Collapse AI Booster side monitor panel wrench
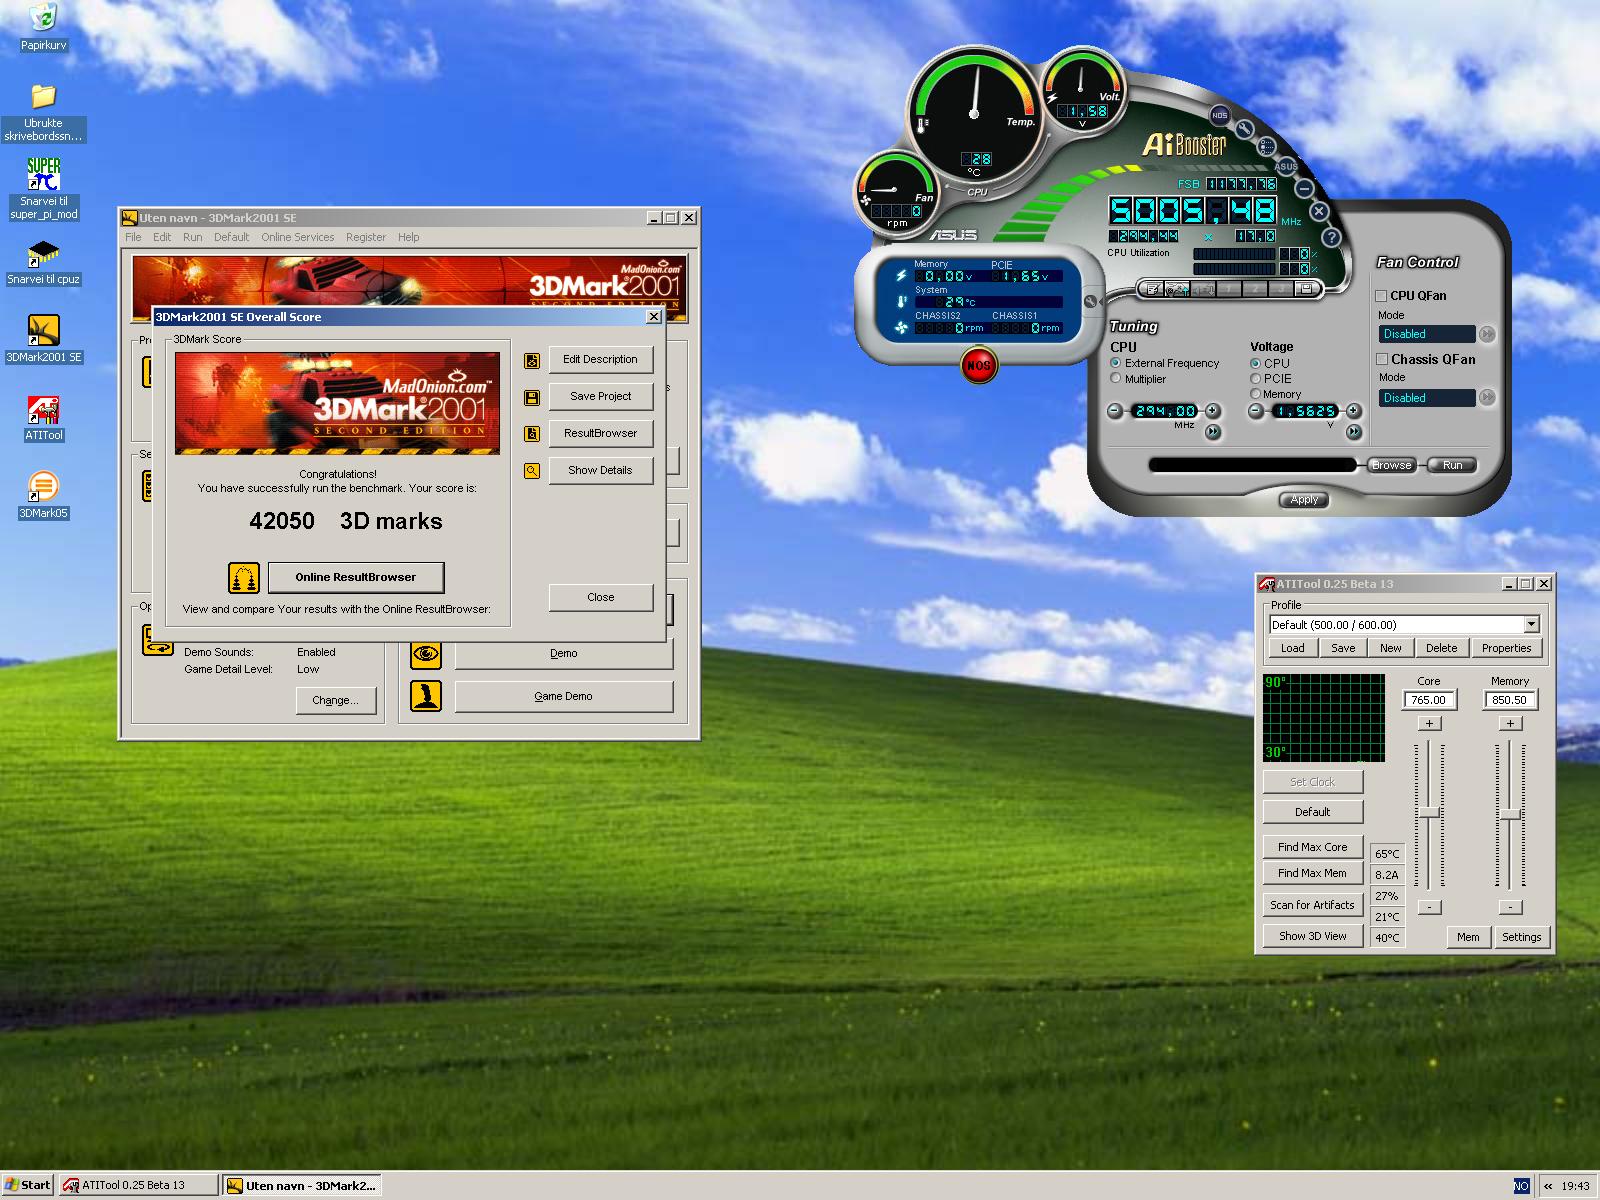The height and width of the screenshot is (1200, 1600). point(1090,301)
